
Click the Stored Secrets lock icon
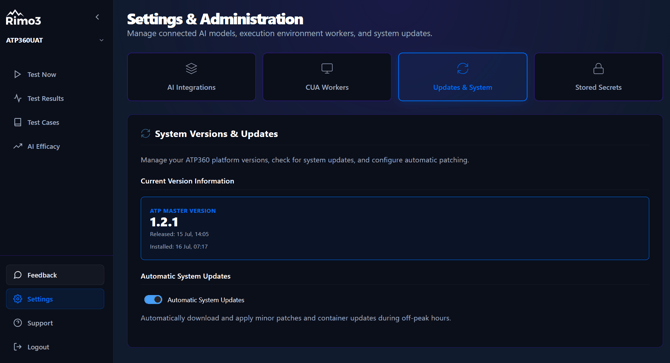[598, 68]
